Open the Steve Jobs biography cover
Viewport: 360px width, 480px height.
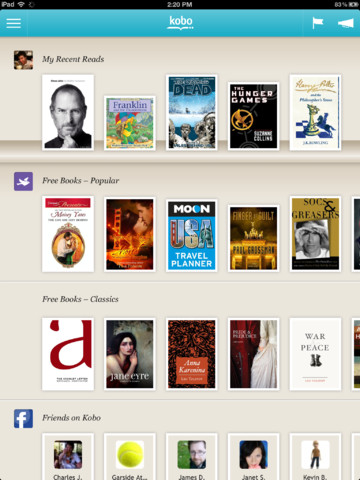(68, 113)
